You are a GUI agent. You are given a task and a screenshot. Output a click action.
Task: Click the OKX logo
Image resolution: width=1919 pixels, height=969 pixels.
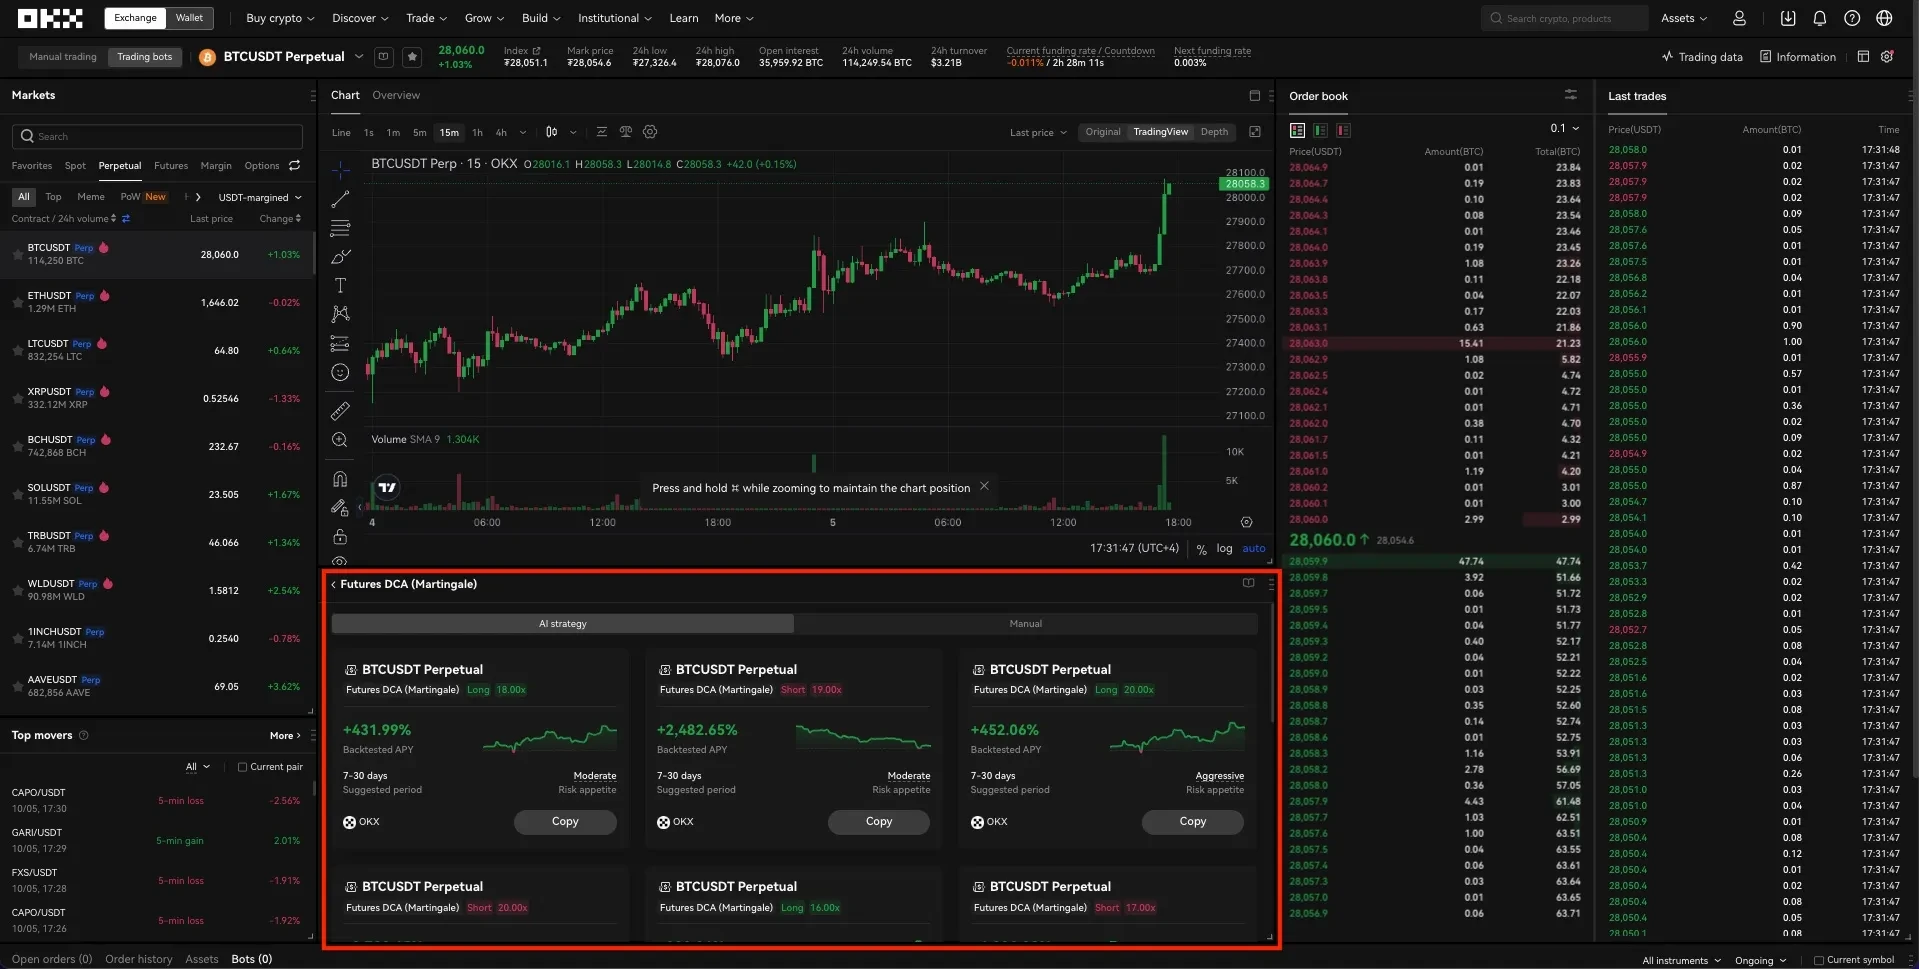coord(50,18)
